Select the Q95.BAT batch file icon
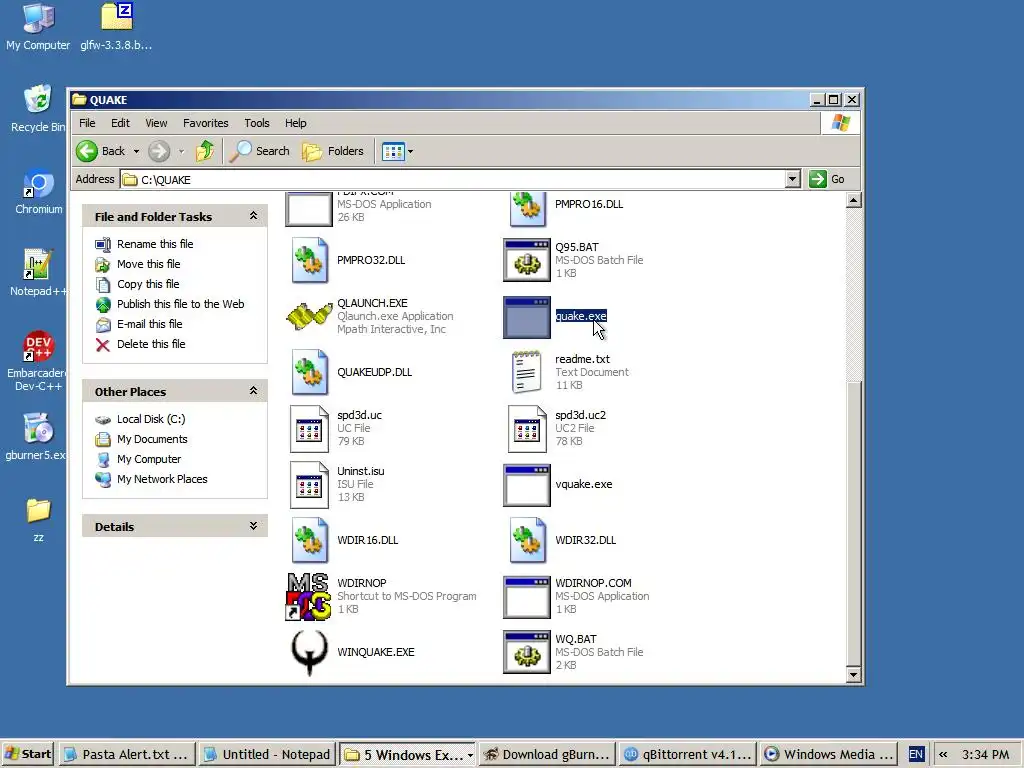 [526, 260]
